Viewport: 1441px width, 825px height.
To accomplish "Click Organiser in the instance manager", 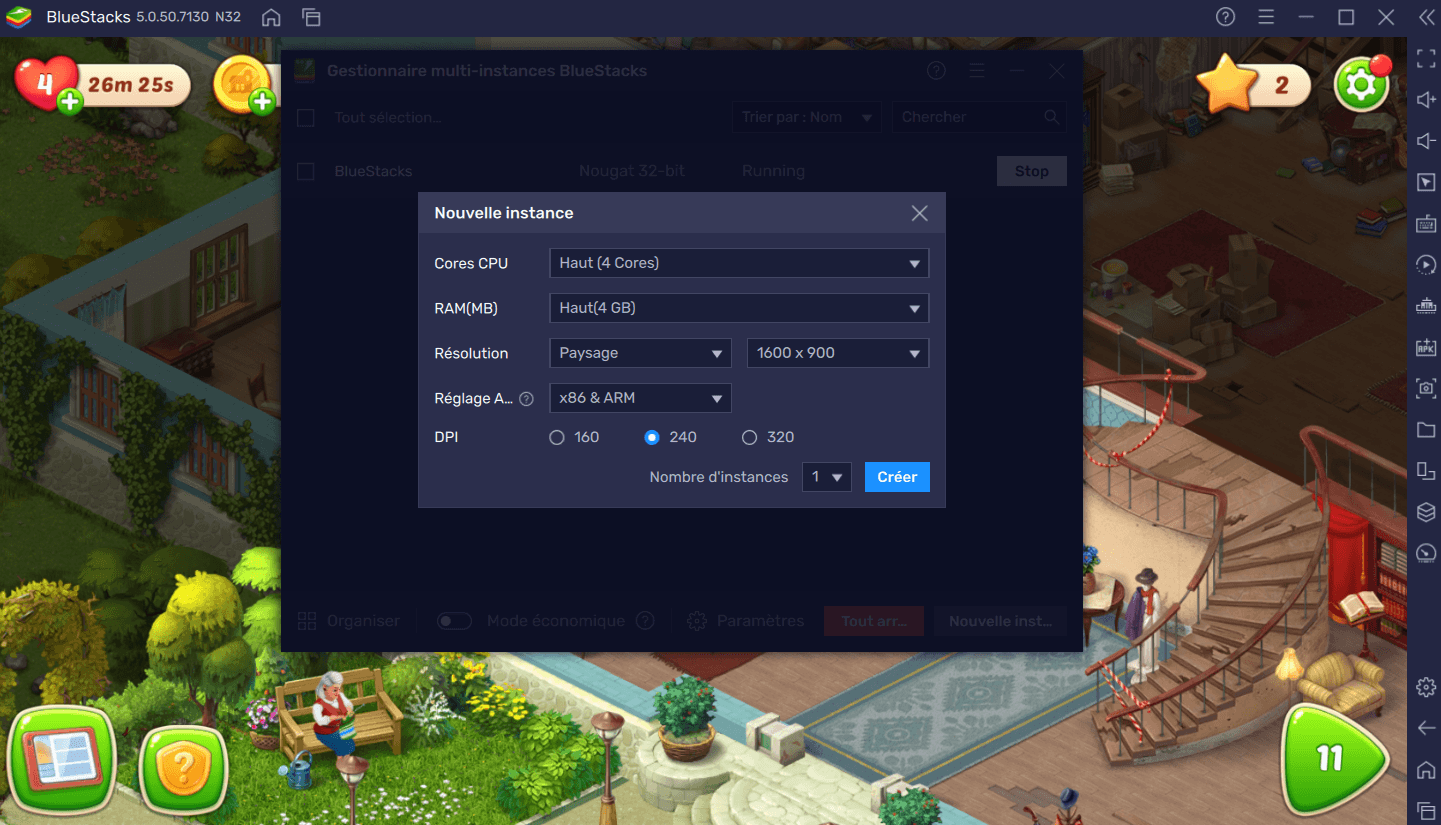I will 349,621.
